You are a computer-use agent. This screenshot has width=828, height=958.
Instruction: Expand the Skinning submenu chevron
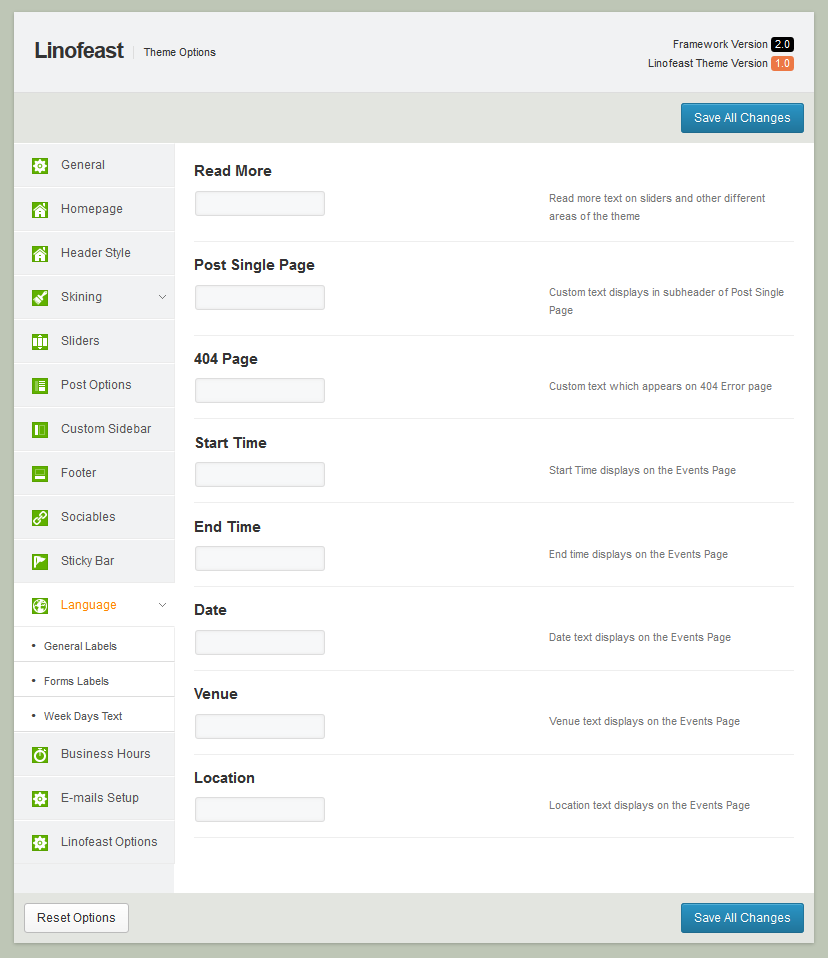tap(162, 297)
